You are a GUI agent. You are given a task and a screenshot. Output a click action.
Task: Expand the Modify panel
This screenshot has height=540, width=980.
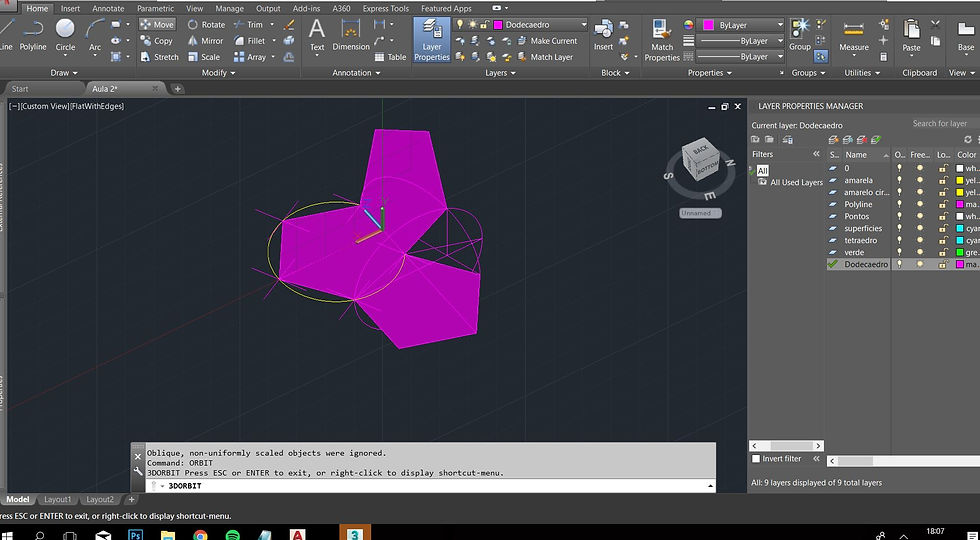click(218, 73)
